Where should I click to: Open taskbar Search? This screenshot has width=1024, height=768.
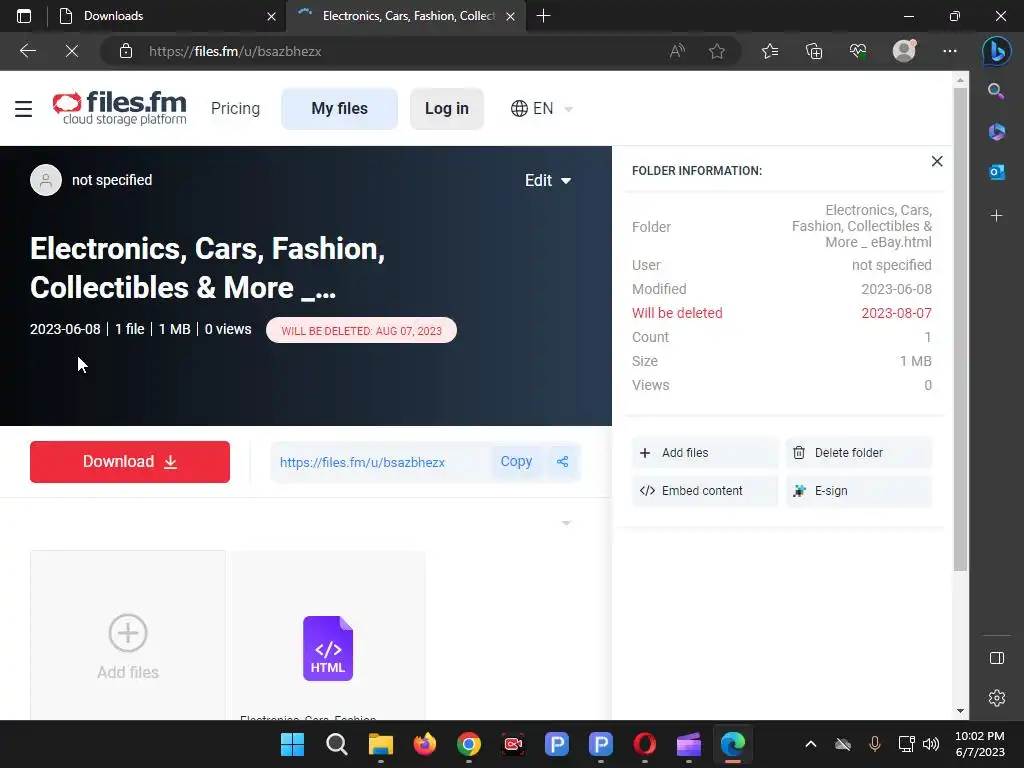point(337,744)
